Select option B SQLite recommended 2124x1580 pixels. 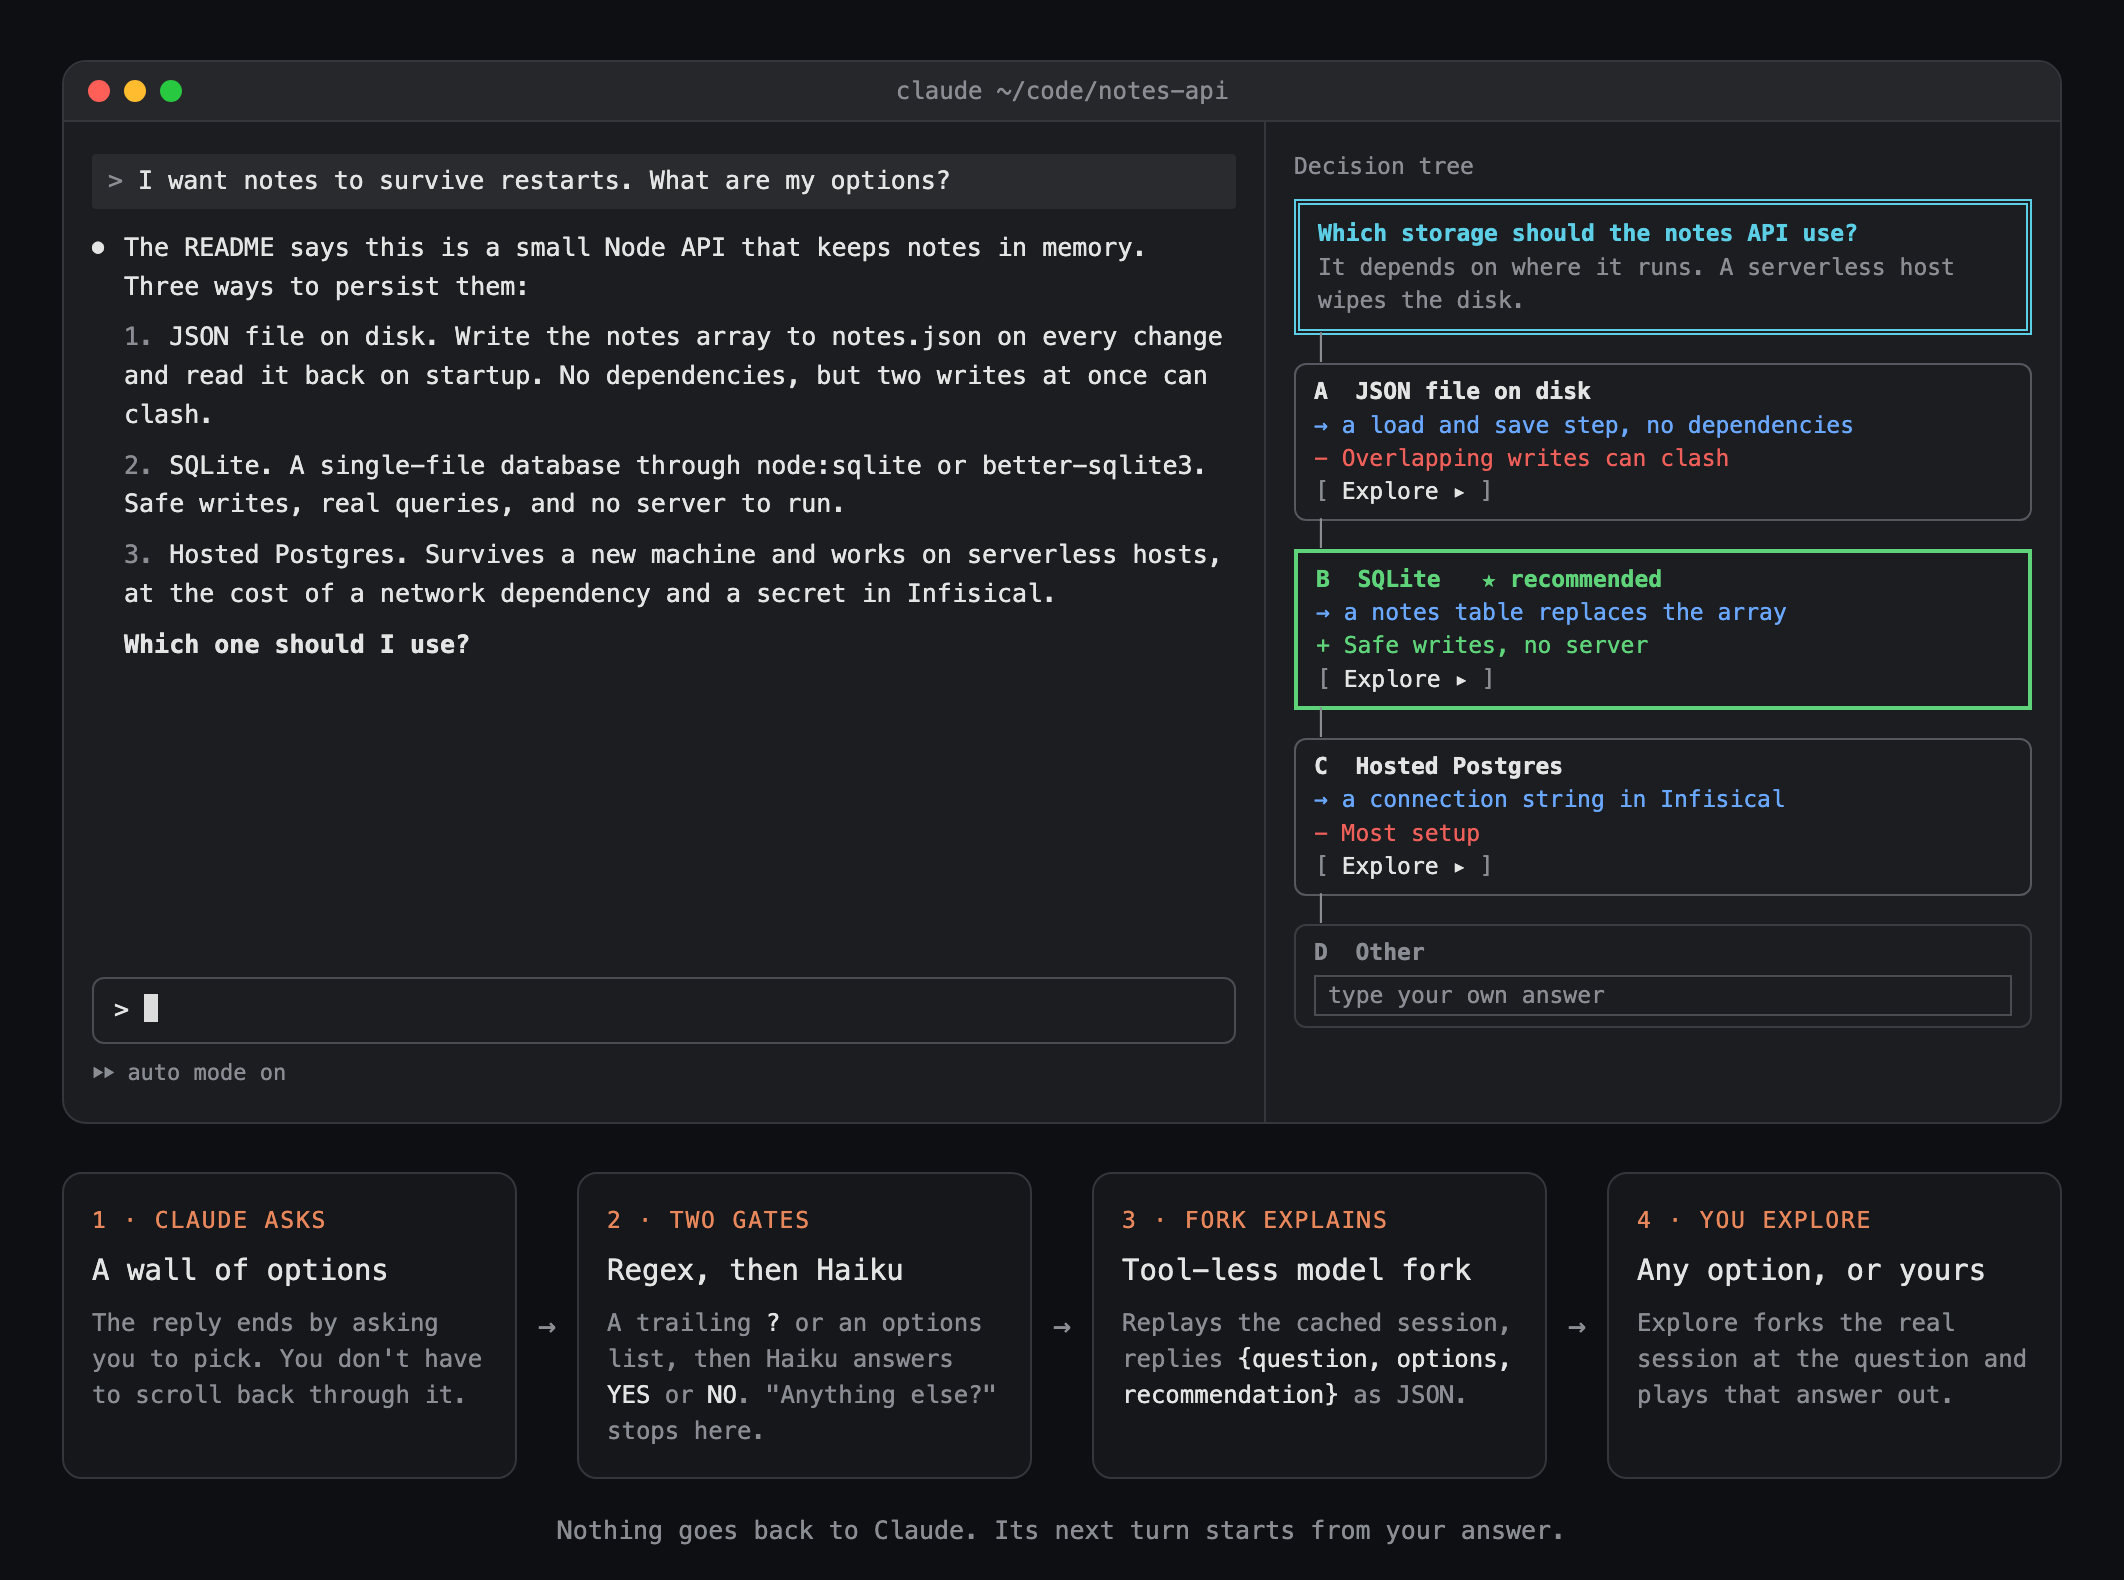click(1662, 629)
